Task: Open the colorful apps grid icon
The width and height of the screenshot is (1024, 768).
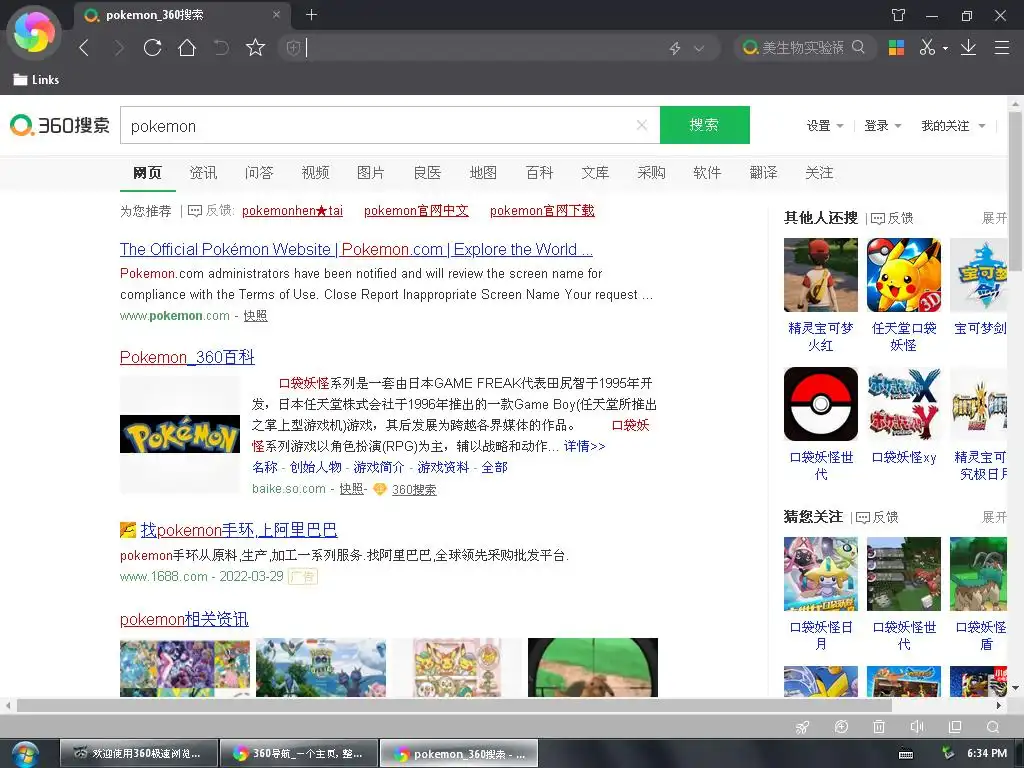Action: (x=896, y=47)
